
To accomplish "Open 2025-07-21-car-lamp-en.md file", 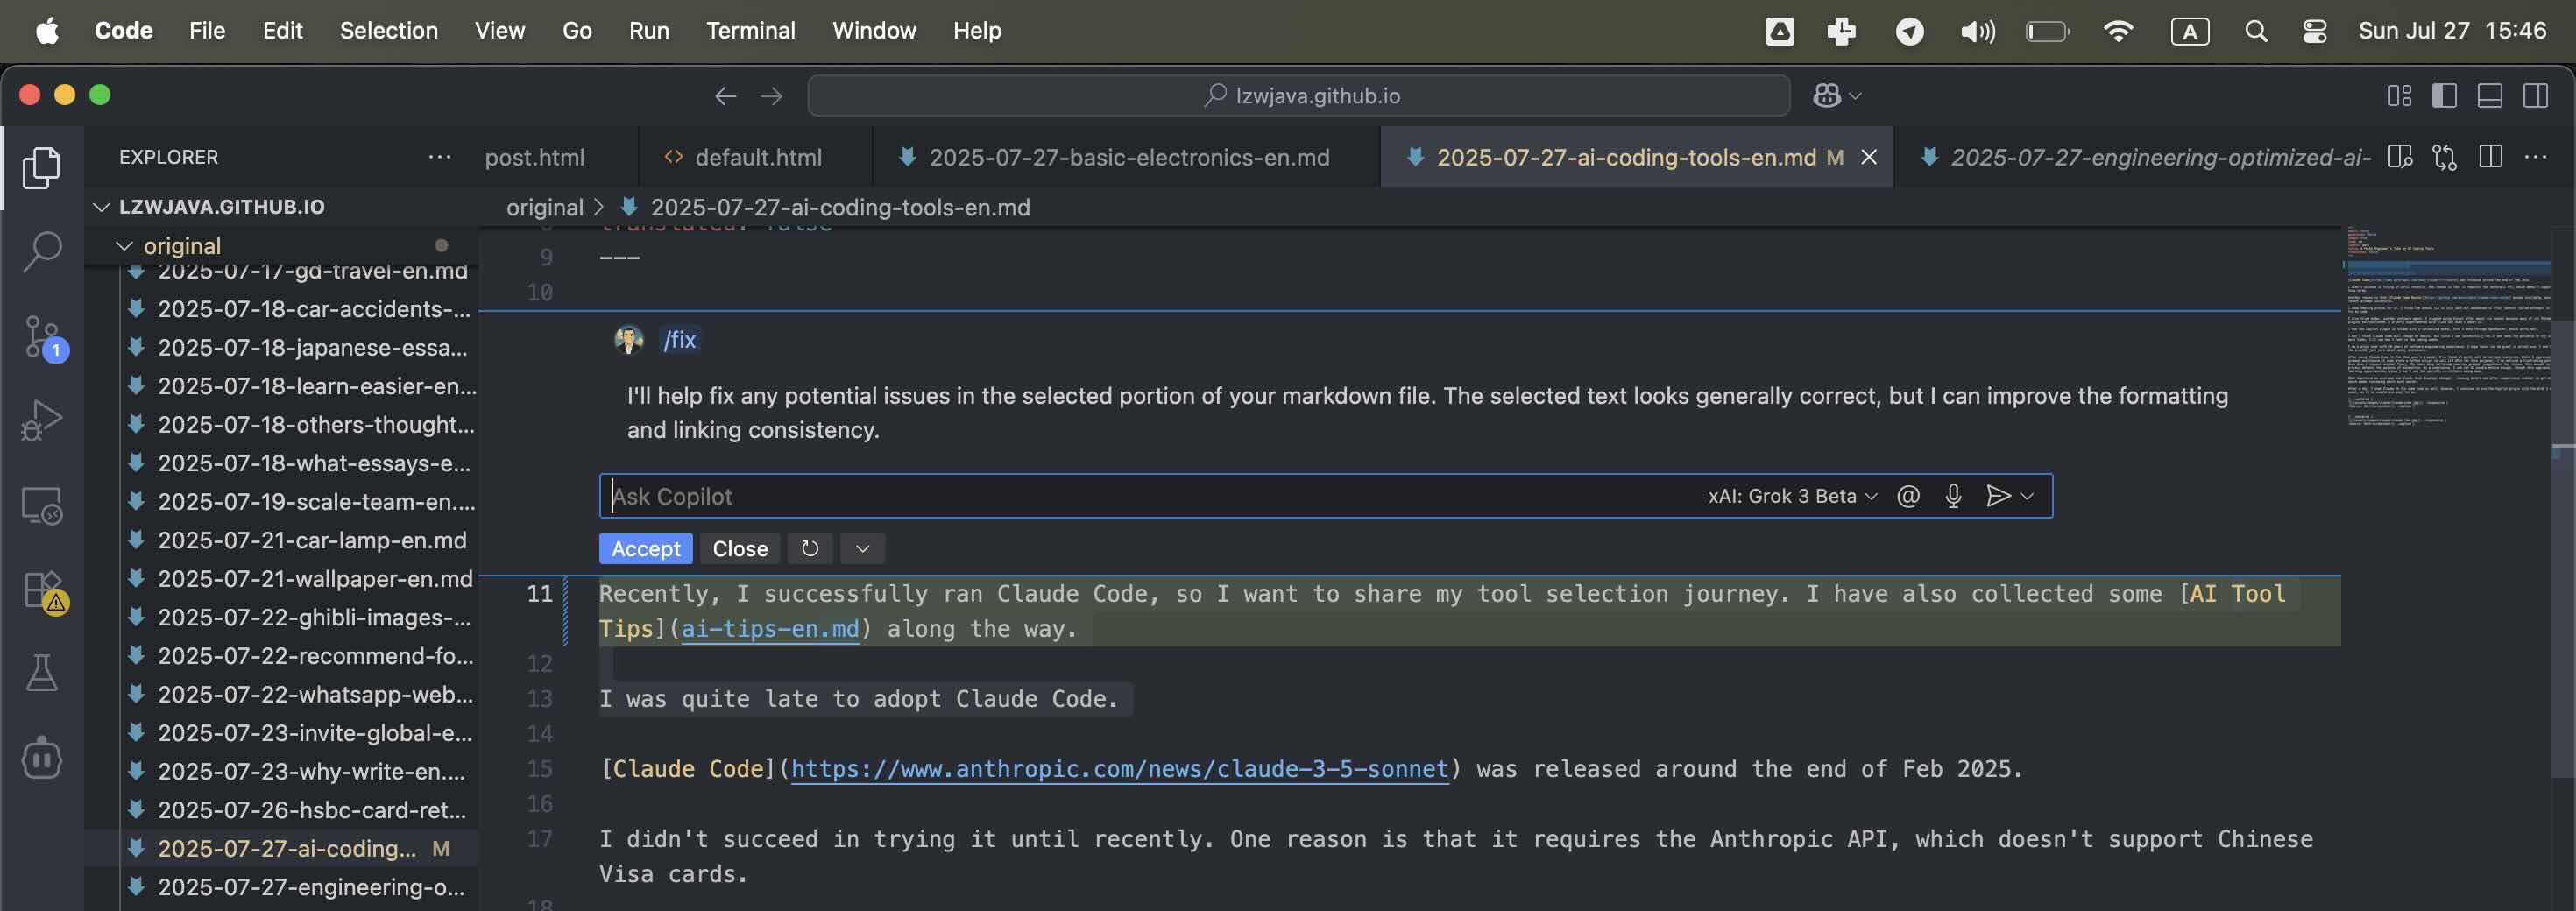I will [x=312, y=540].
